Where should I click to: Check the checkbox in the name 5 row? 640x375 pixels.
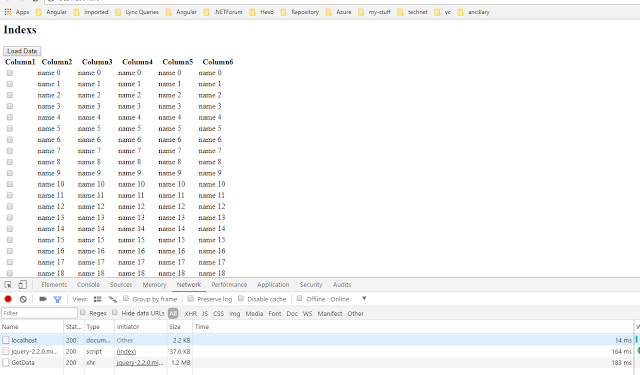pyautogui.click(x=10, y=129)
